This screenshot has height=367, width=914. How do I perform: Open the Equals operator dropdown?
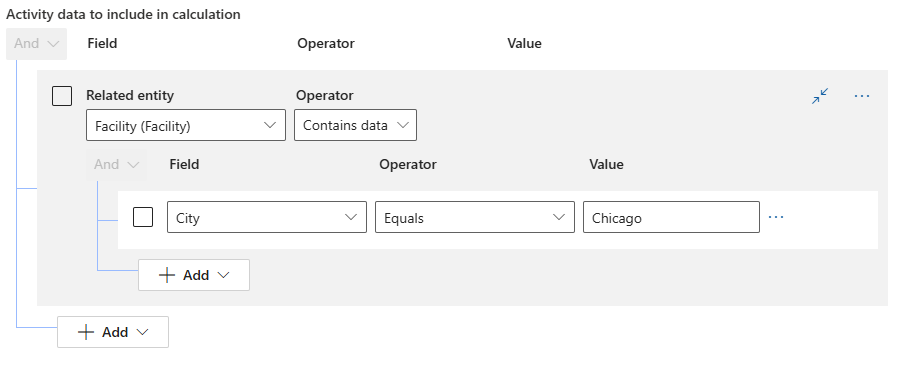(x=474, y=217)
